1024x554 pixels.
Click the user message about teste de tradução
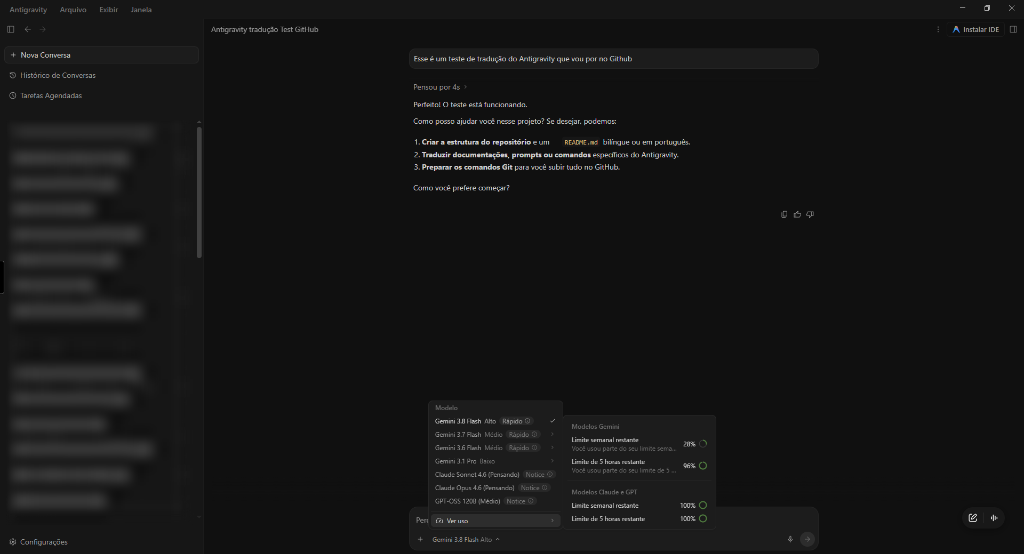coord(613,59)
